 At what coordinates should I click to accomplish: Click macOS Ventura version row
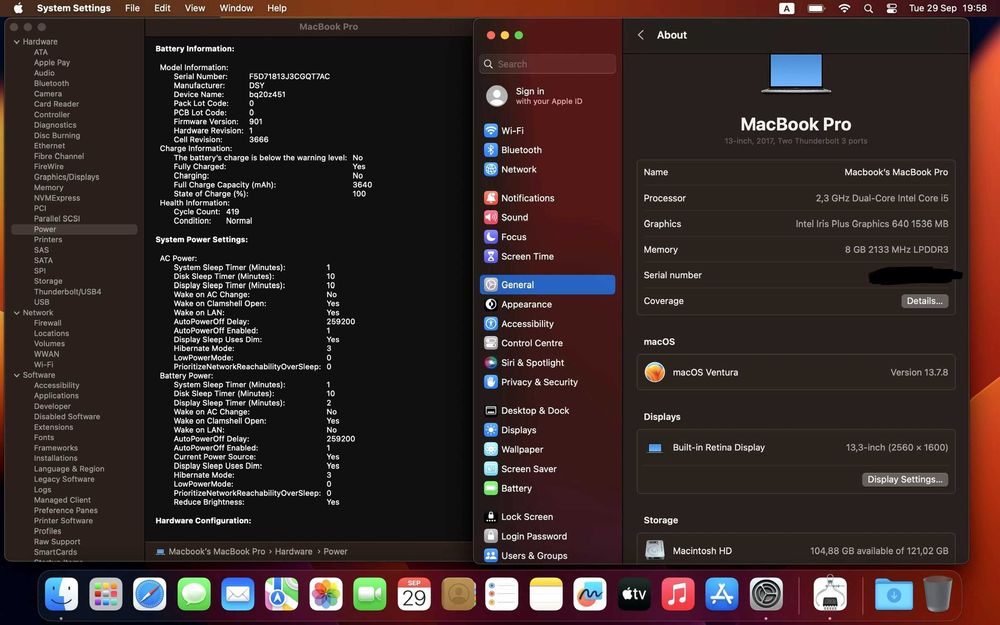click(x=796, y=372)
